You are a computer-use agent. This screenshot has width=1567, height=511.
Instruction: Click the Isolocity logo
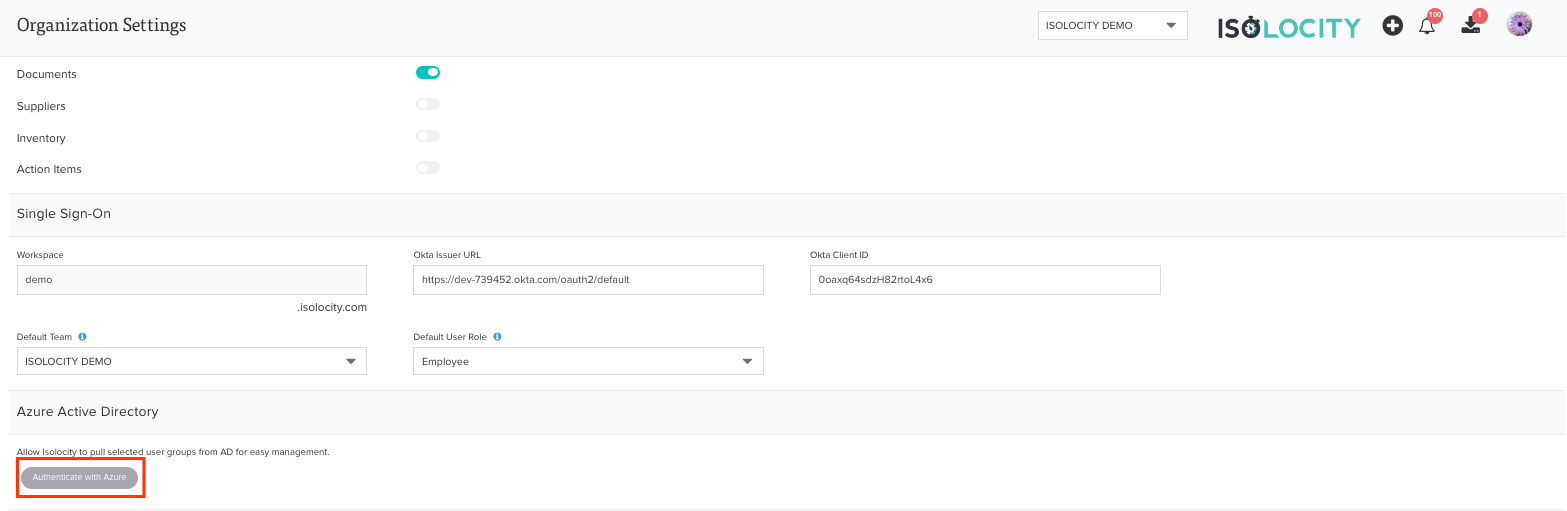[x=1289, y=27]
